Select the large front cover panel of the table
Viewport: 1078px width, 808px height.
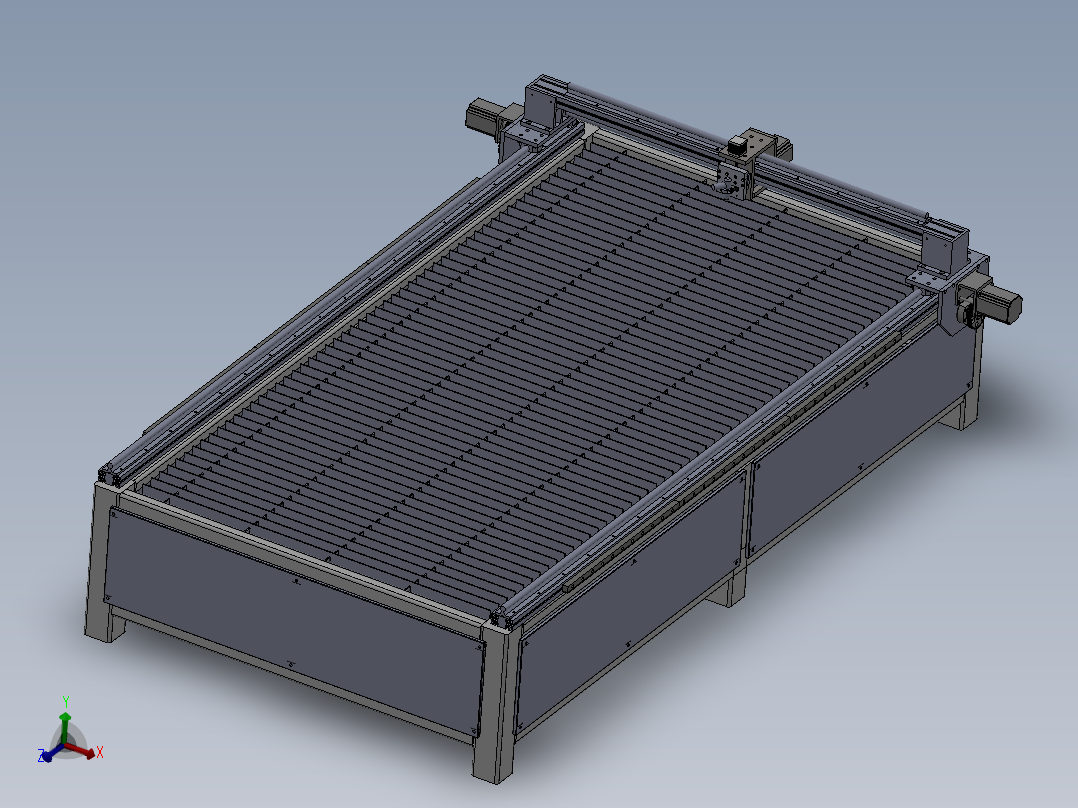pyautogui.click(x=296, y=624)
